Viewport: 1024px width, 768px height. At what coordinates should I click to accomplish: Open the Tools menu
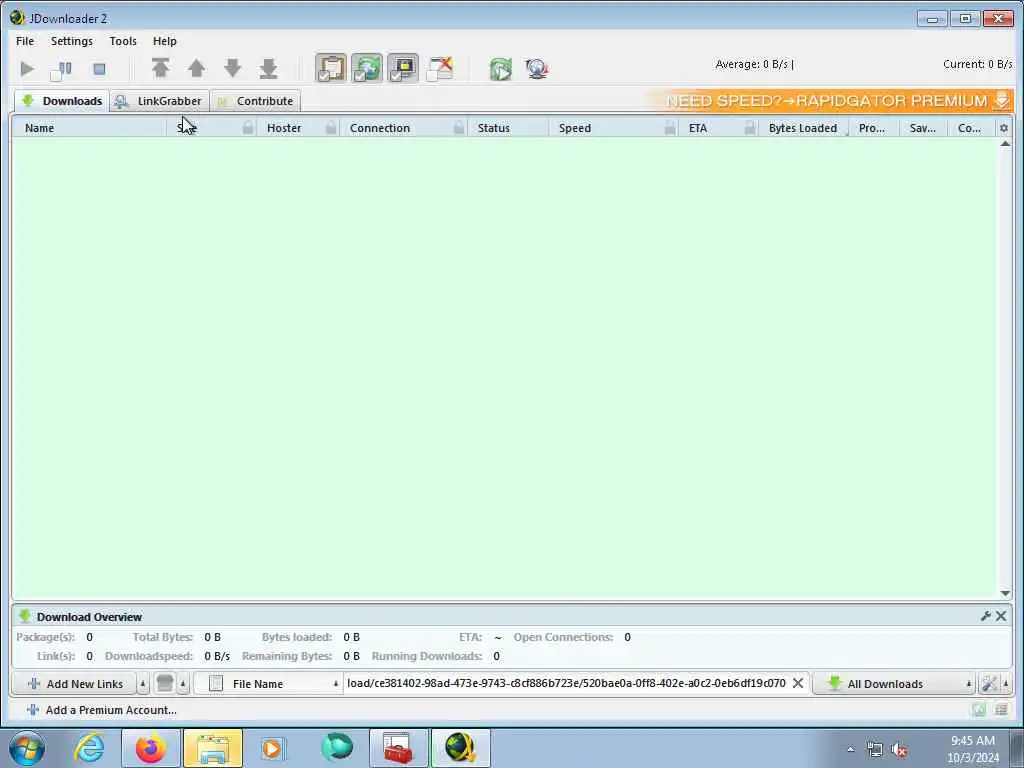(x=123, y=41)
